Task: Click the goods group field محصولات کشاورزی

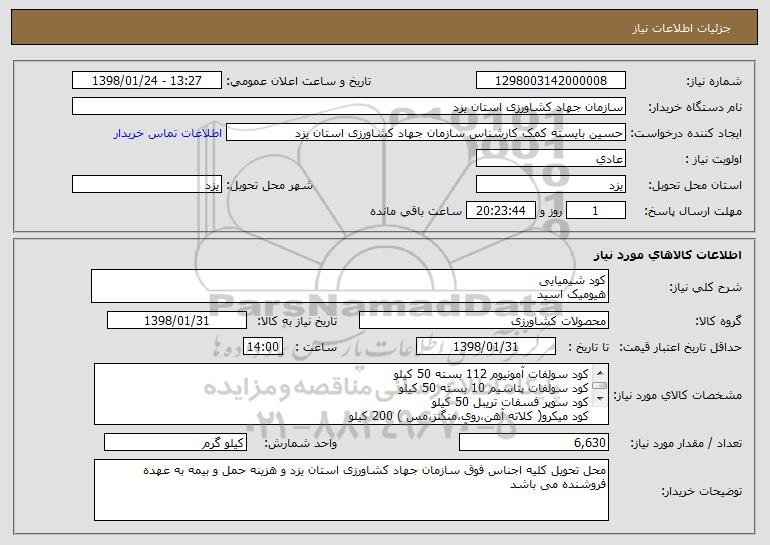Action: (484, 320)
